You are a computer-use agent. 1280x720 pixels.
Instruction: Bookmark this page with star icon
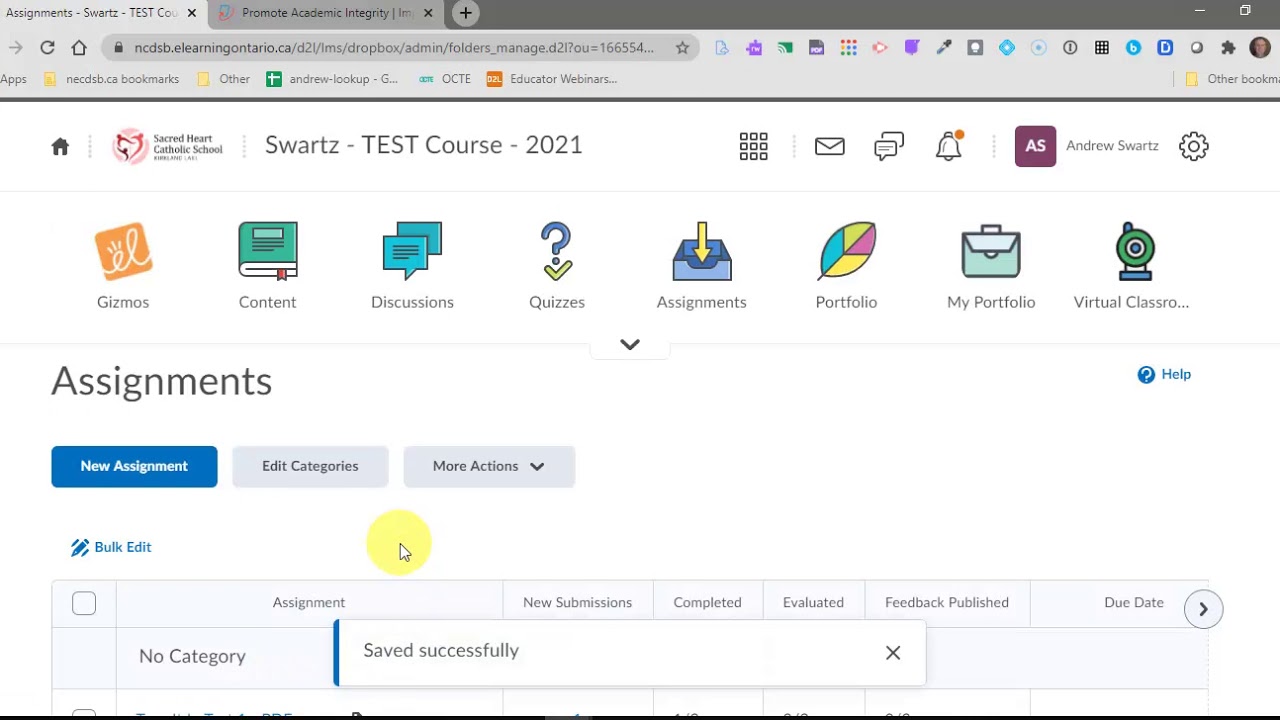682,47
